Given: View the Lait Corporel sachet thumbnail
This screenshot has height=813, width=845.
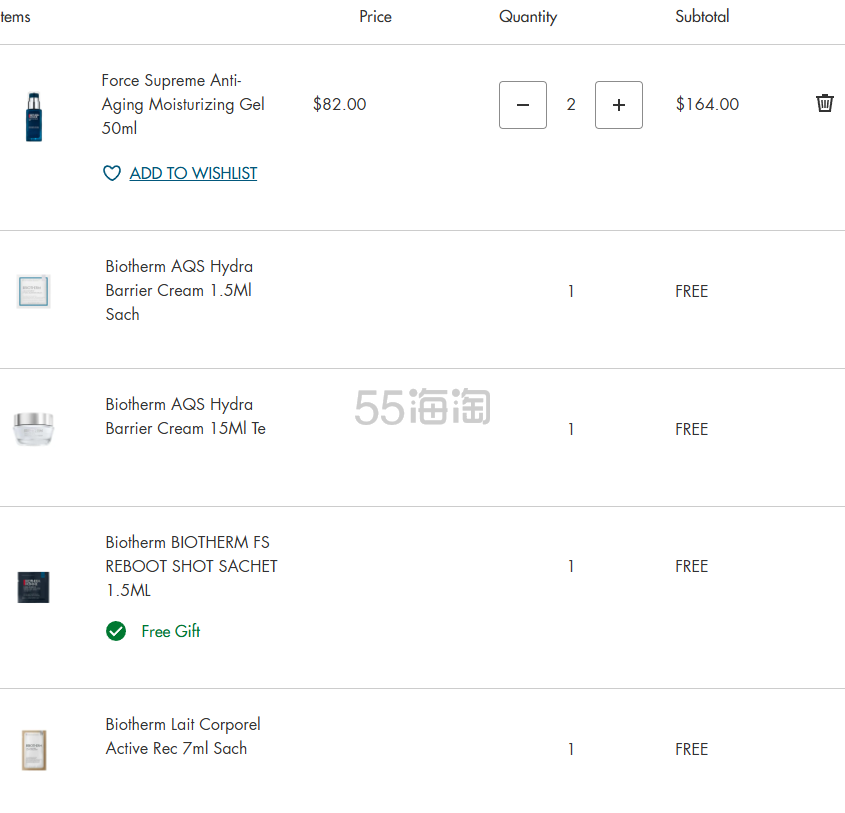Looking at the screenshot, I should coord(34,750).
